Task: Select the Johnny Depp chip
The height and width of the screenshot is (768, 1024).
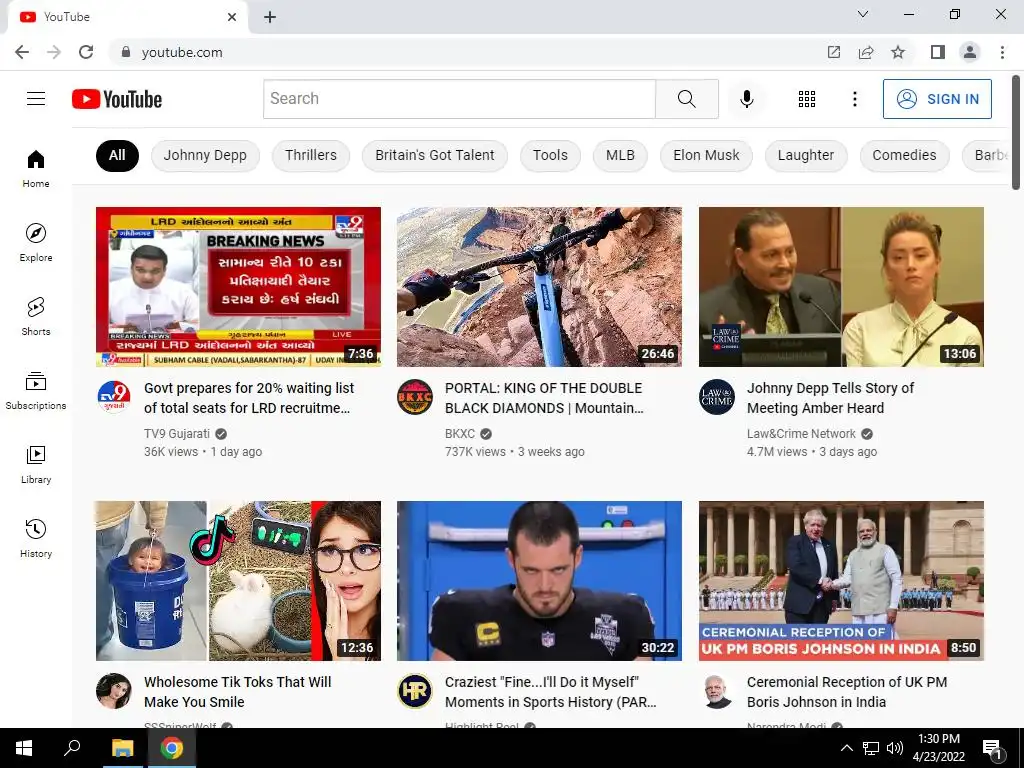Action: 205,155
